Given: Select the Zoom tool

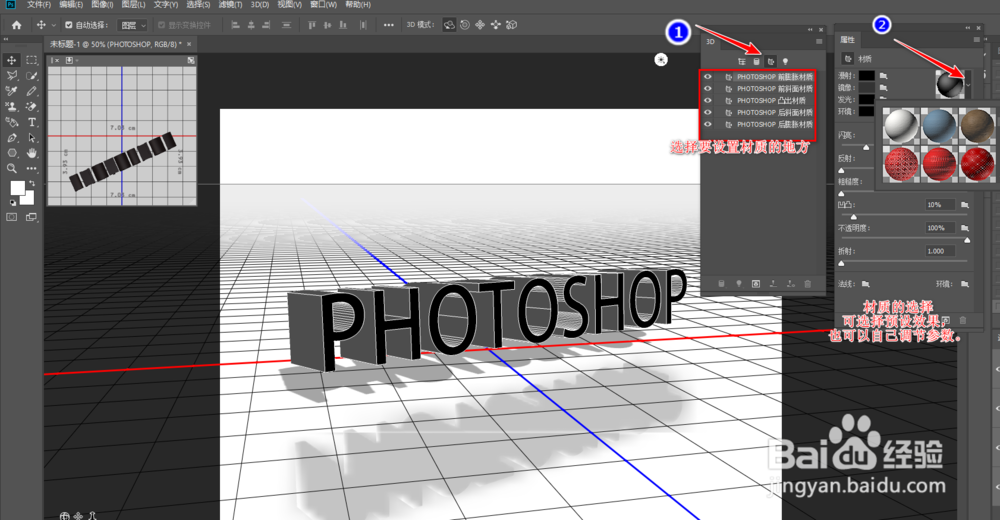Looking at the screenshot, I should click(11, 168).
